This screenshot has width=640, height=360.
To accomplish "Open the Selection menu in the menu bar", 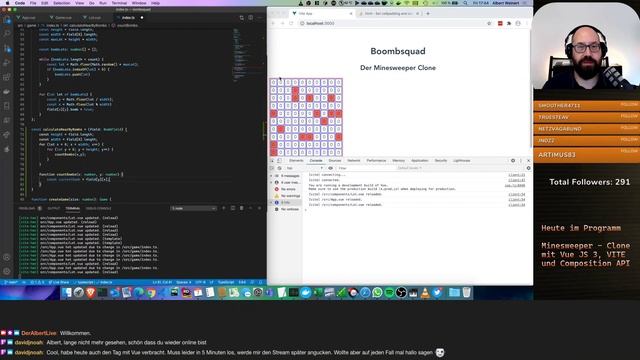I will [x=62, y=3].
